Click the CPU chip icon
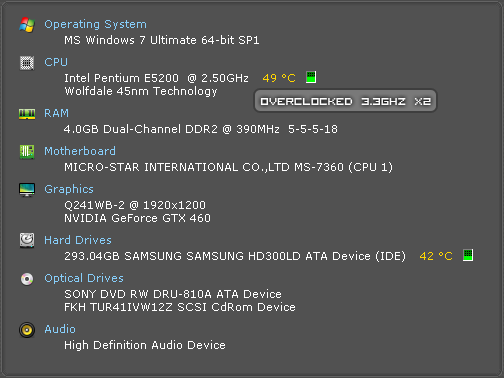Viewport: 504px width, 378px height. (x=27, y=63)
